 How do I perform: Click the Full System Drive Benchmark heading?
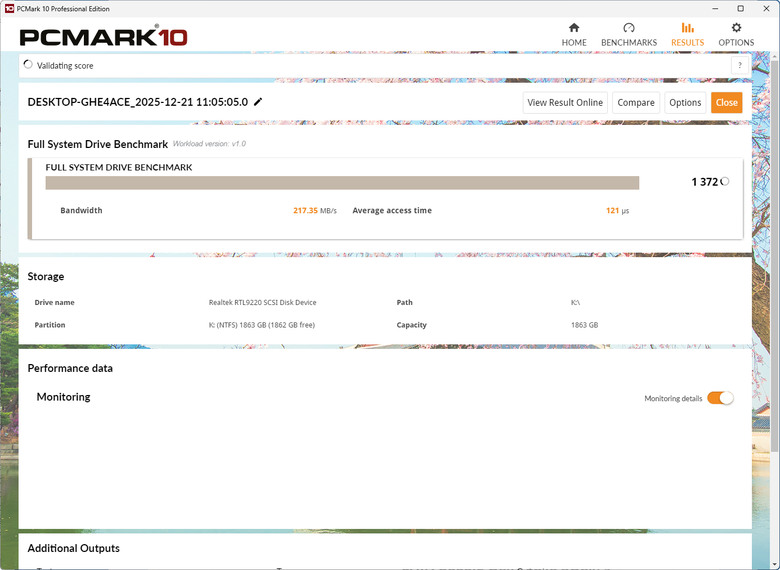(x=98, y=144)
